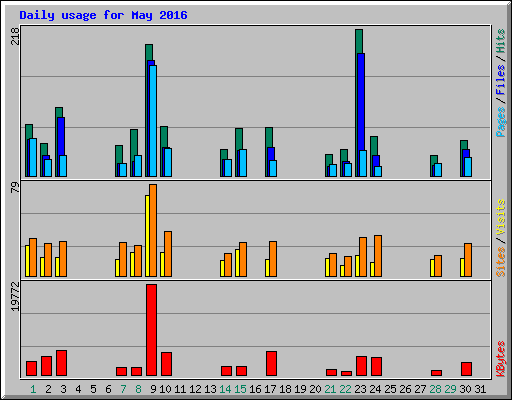Select day "2" on the date axis
The width and height of the screenshot is (512, 400).
(x=48, y=389)
